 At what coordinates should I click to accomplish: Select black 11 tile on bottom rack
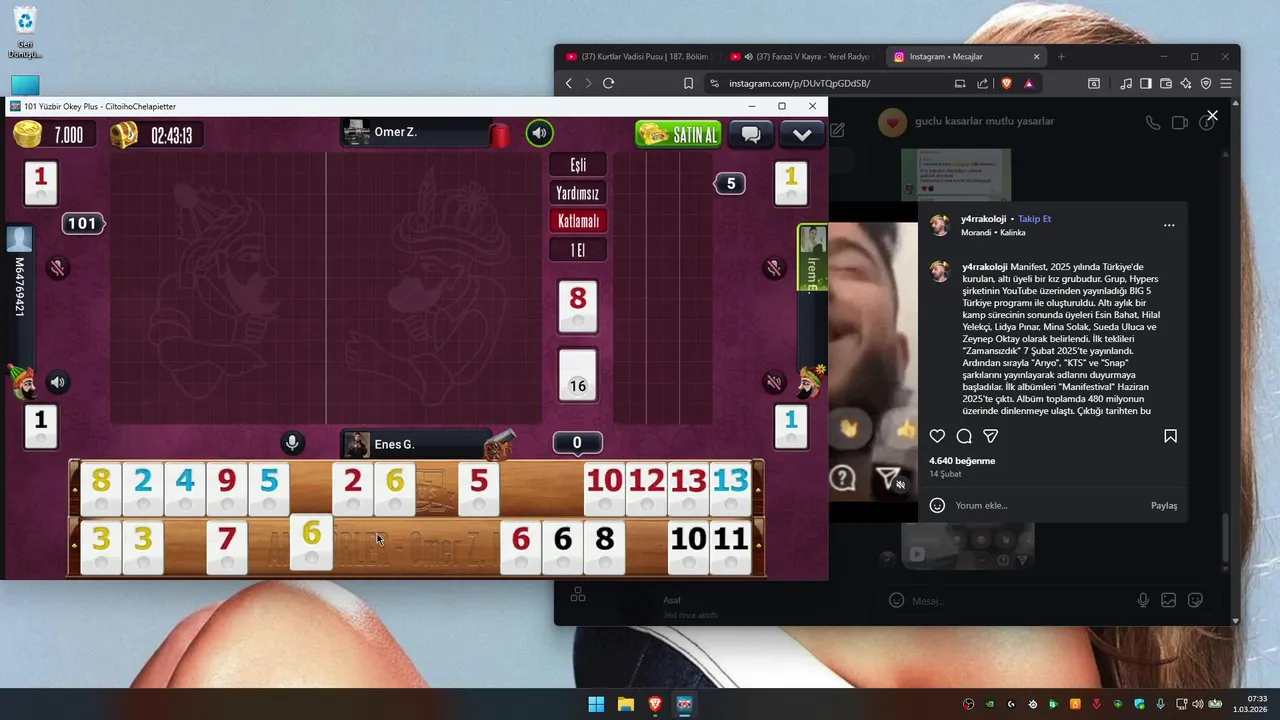coord(730,547)
